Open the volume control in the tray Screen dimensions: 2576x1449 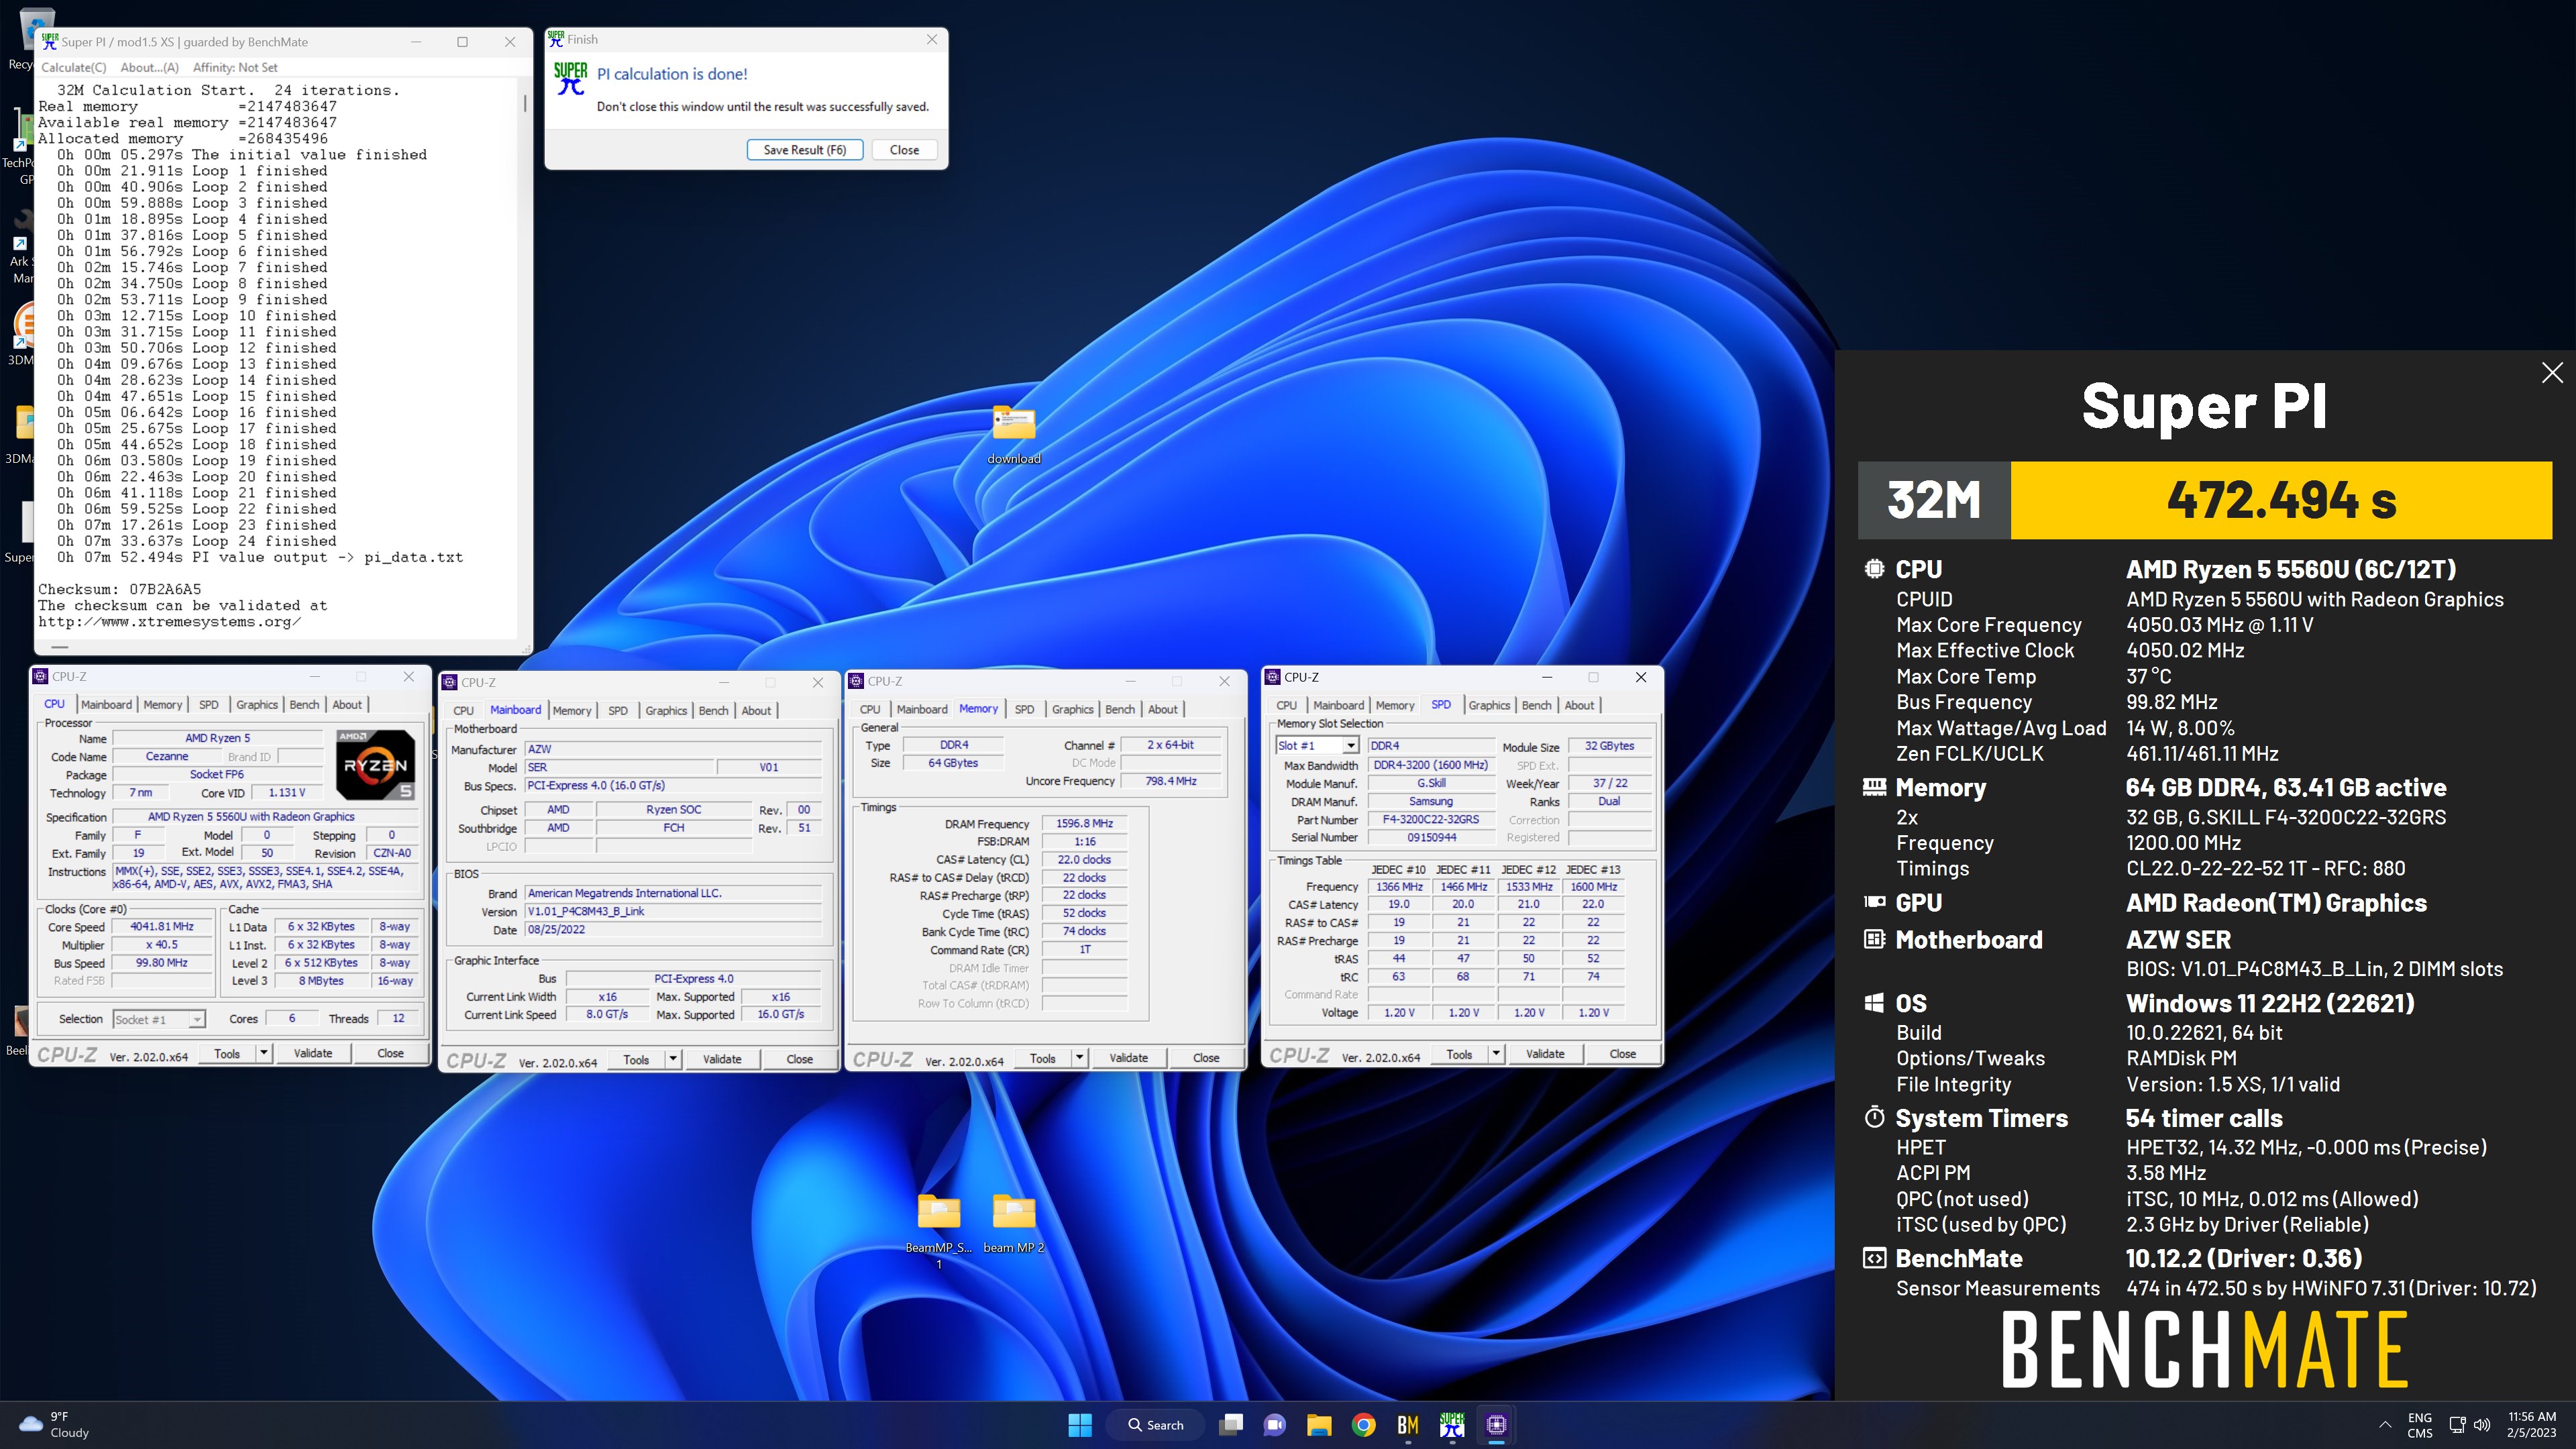[x=2482, y=1425]
